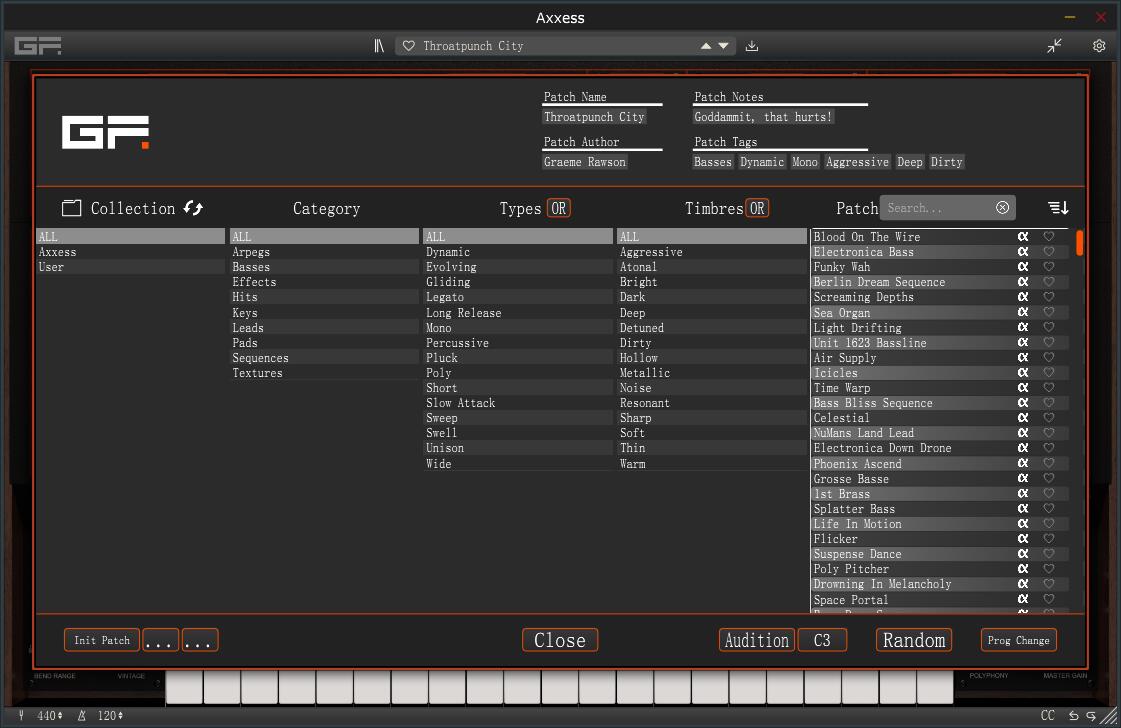Edit Patch Author Graeme Rawson field

pyautogui.click(x=585, y=162)
